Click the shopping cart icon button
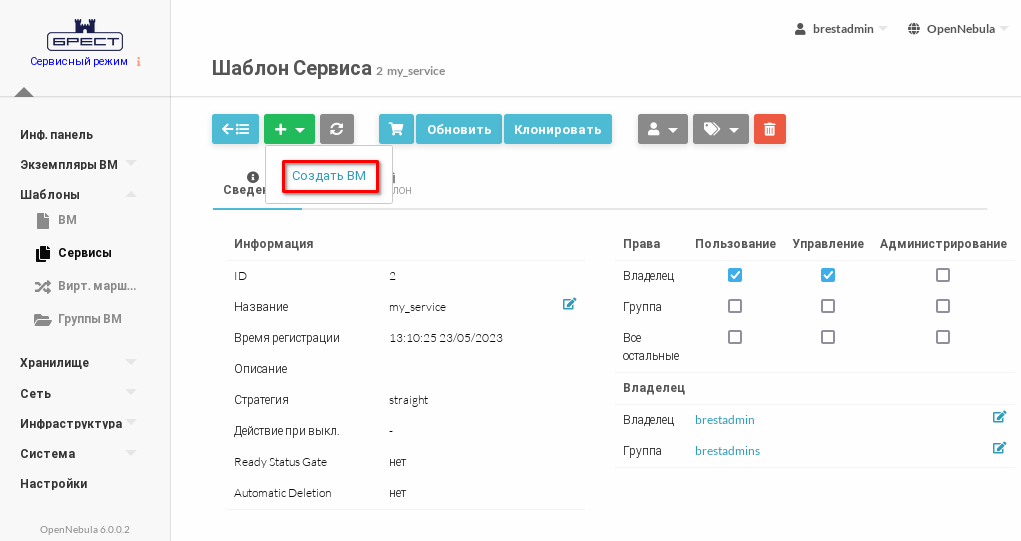1021x541 pixels. coord(396,129)
